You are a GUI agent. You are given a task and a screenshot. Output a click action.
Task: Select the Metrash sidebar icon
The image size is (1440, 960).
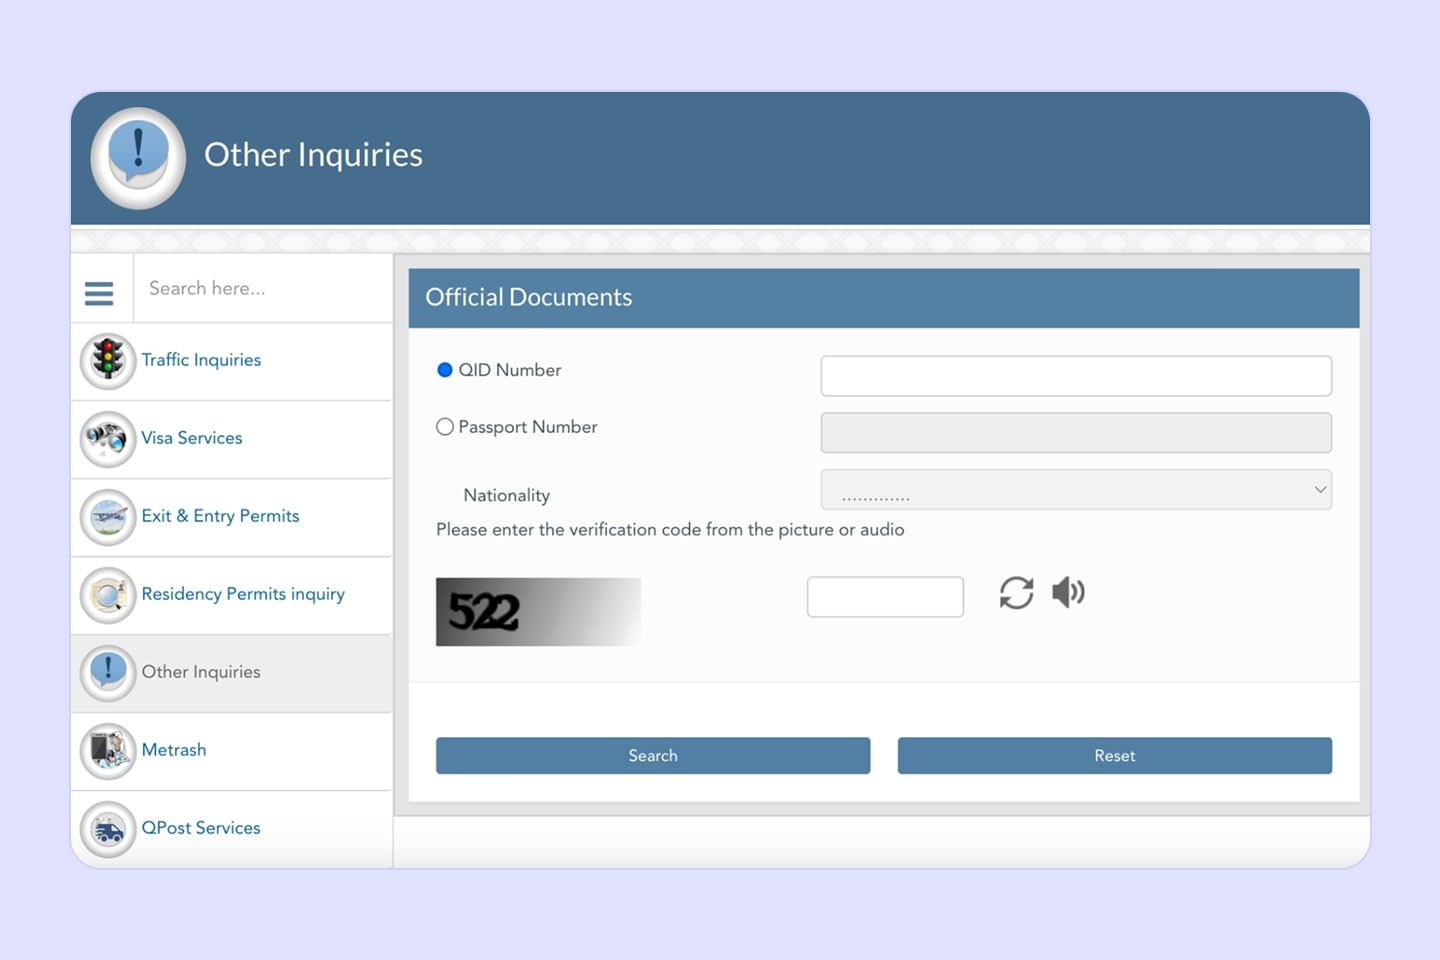pos(107,750)
